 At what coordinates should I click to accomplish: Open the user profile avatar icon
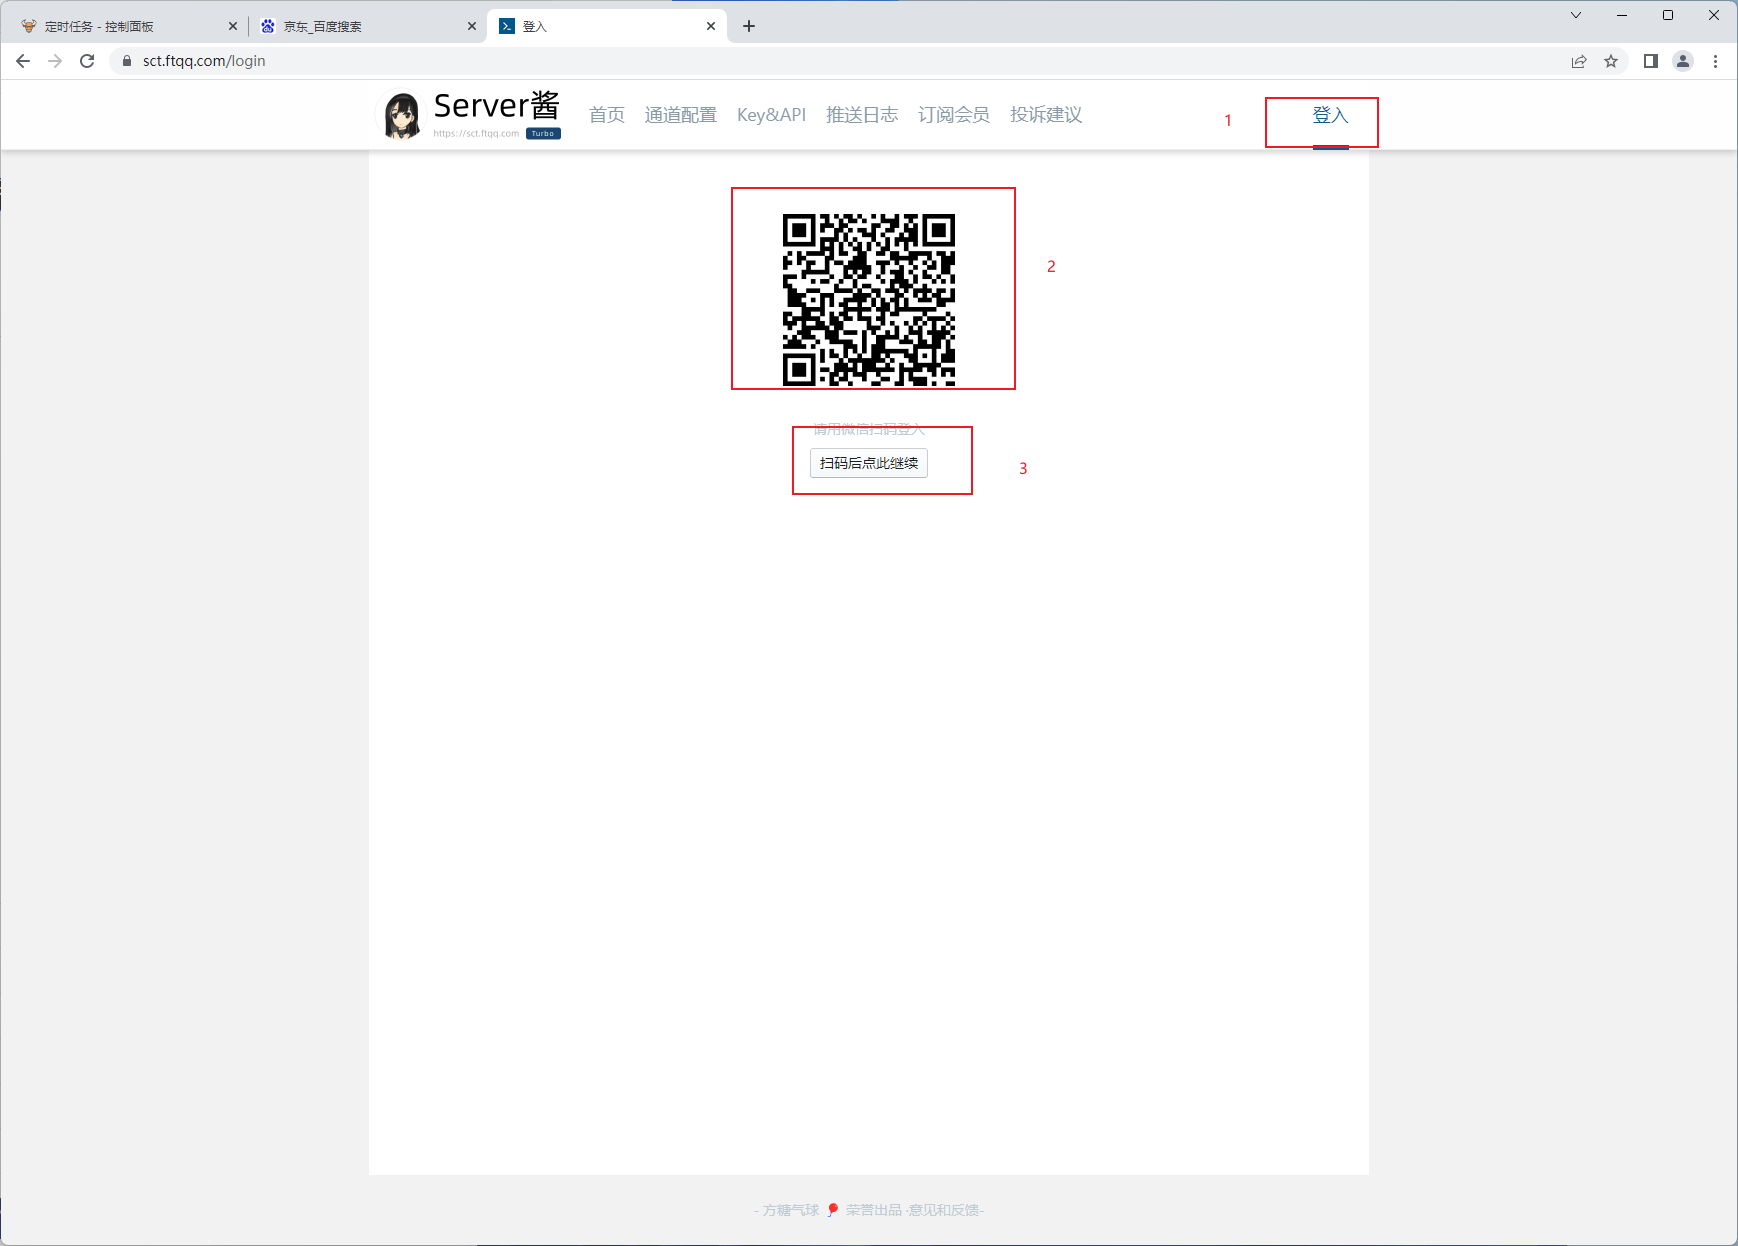(x=1683, y=61)
